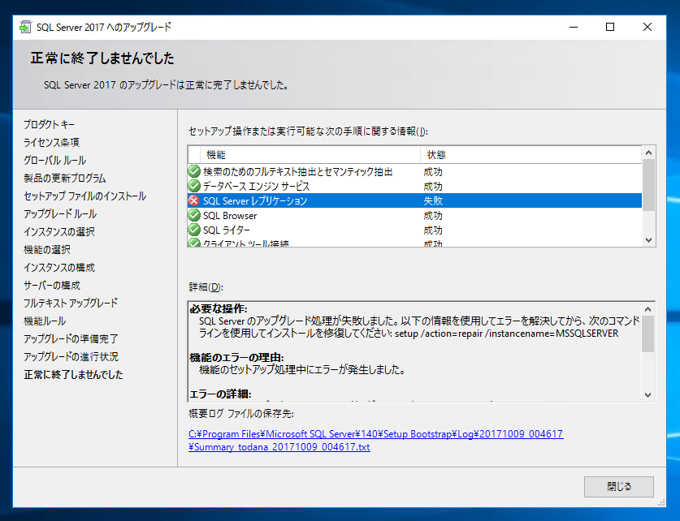The image size is (680, 521).
Task: Click the 失敗 status cell
Action: tap(433, 200)
